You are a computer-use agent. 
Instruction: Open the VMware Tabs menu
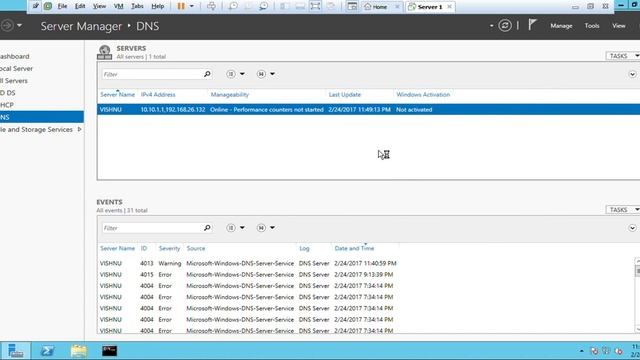[137, 6]
